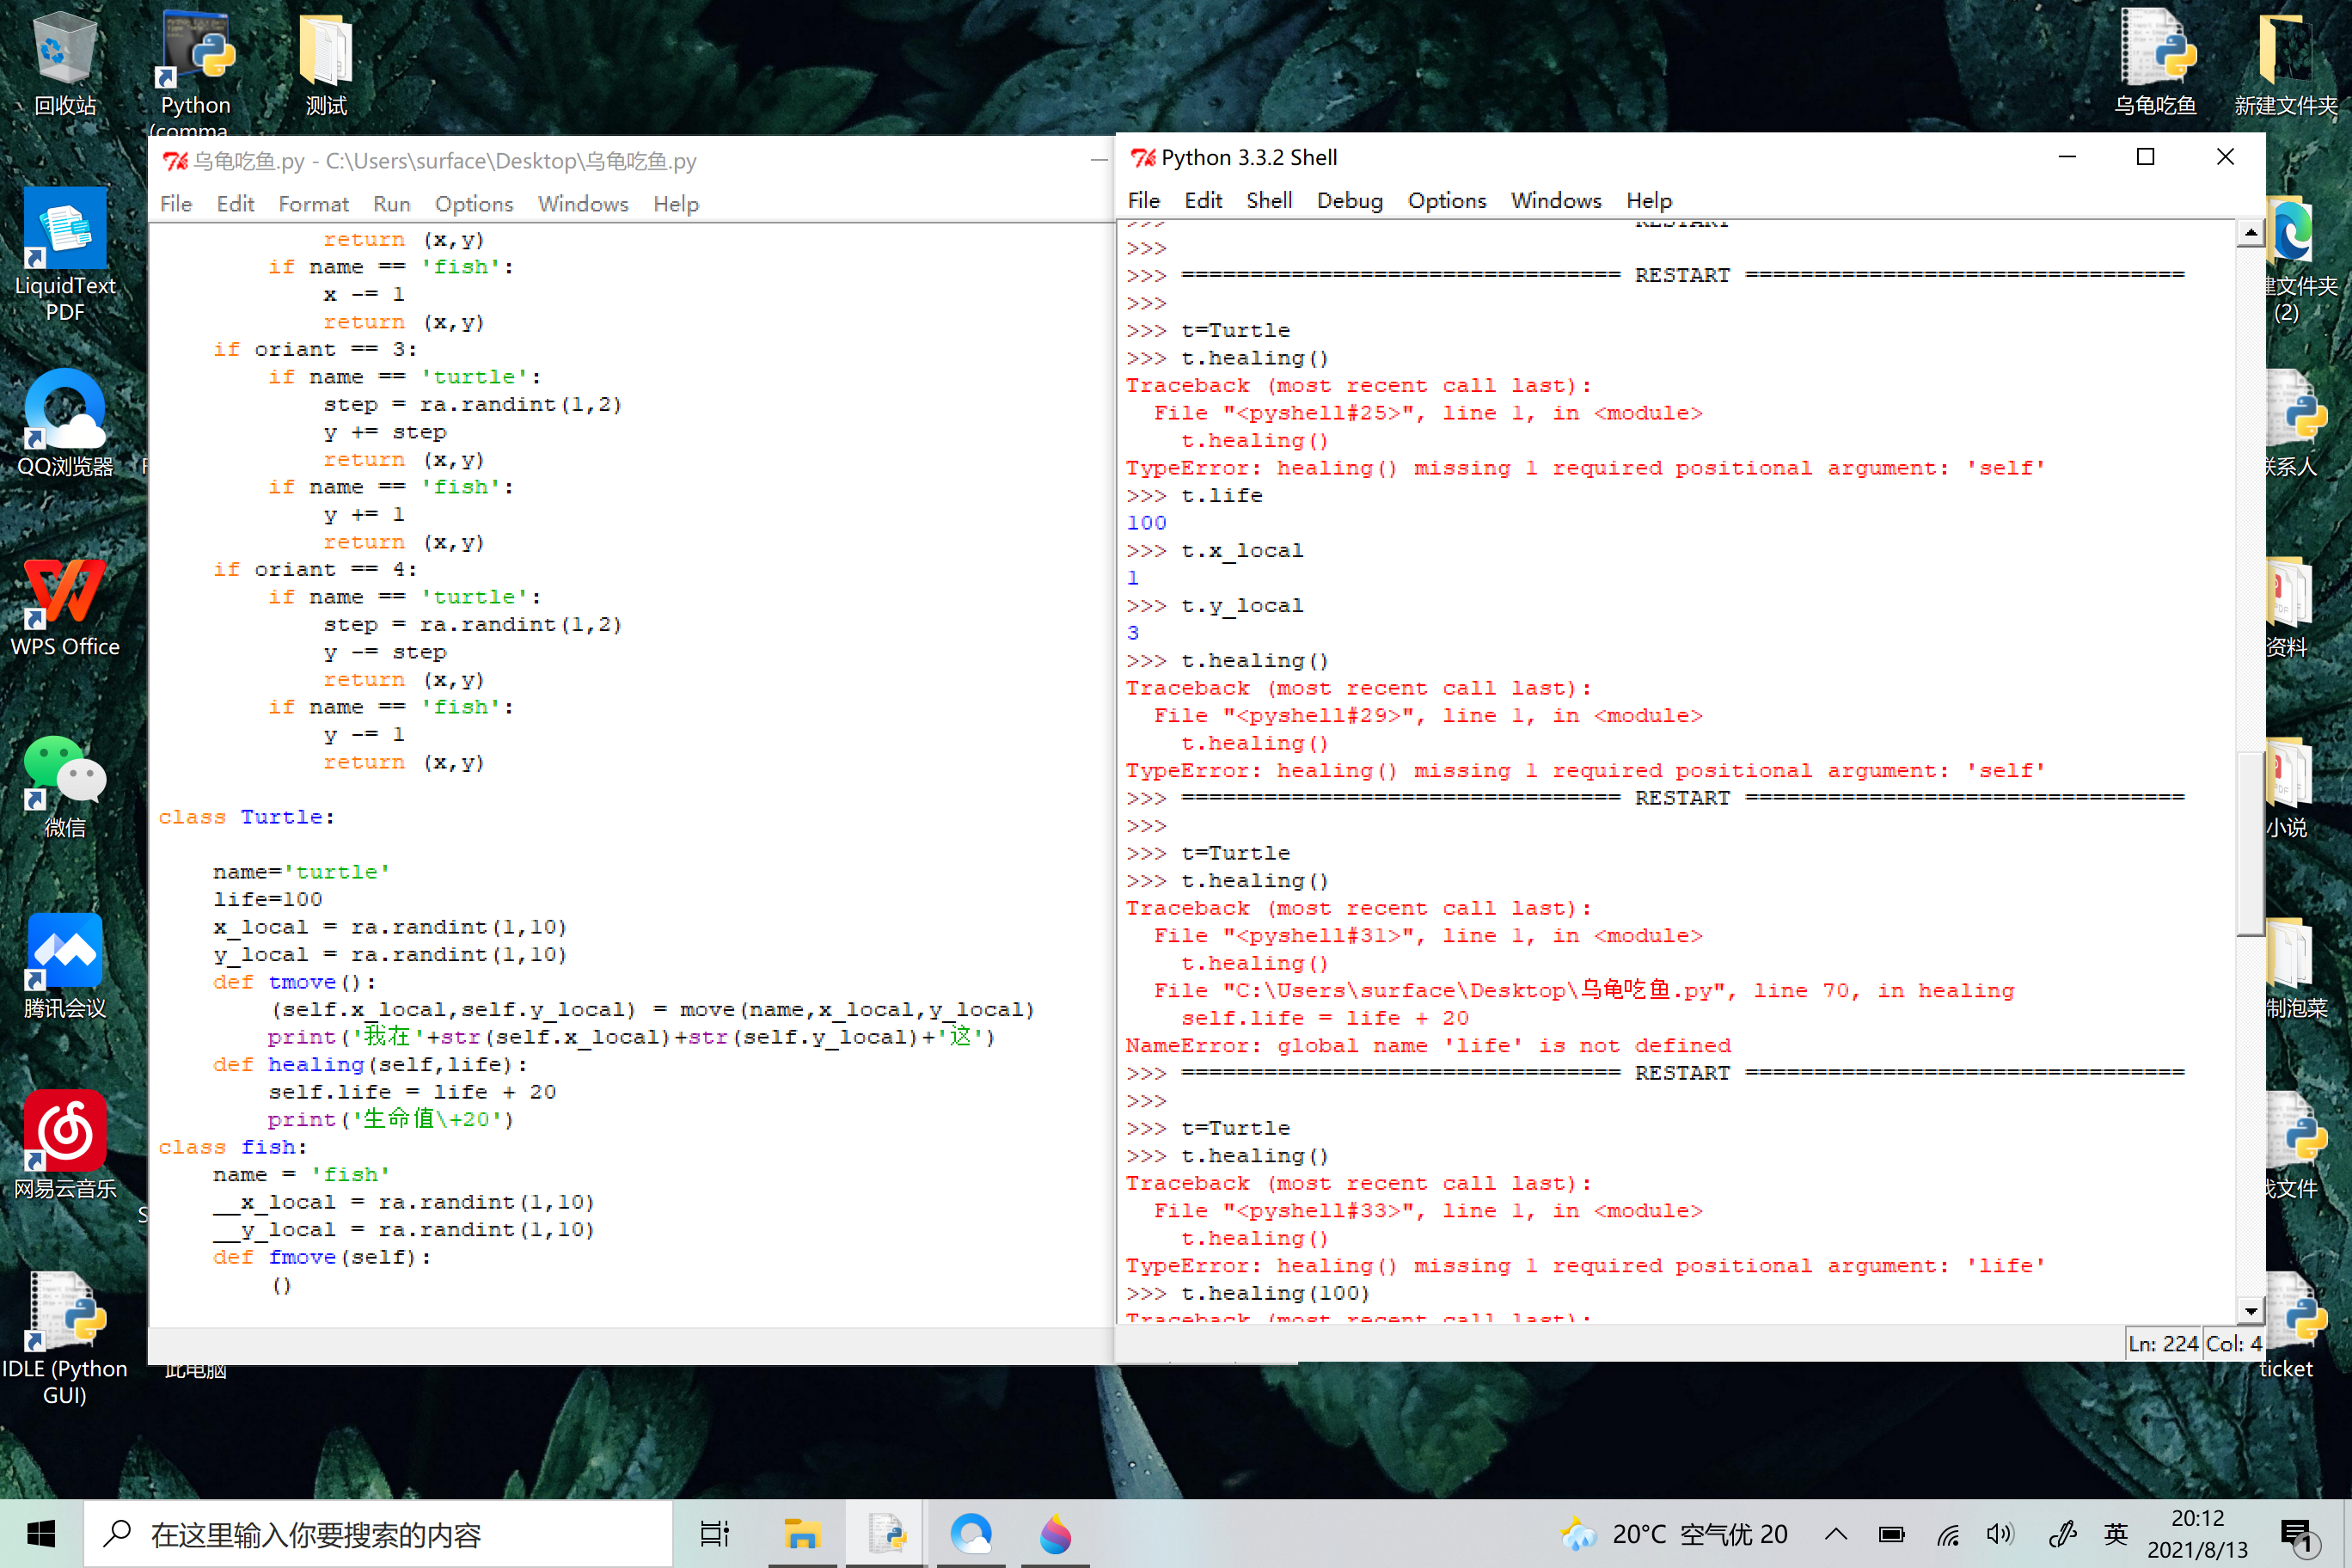Viewport: 2352px width, 1568px height.
Task: Open the weather 20°C widget
Action: point(1674,1534)
